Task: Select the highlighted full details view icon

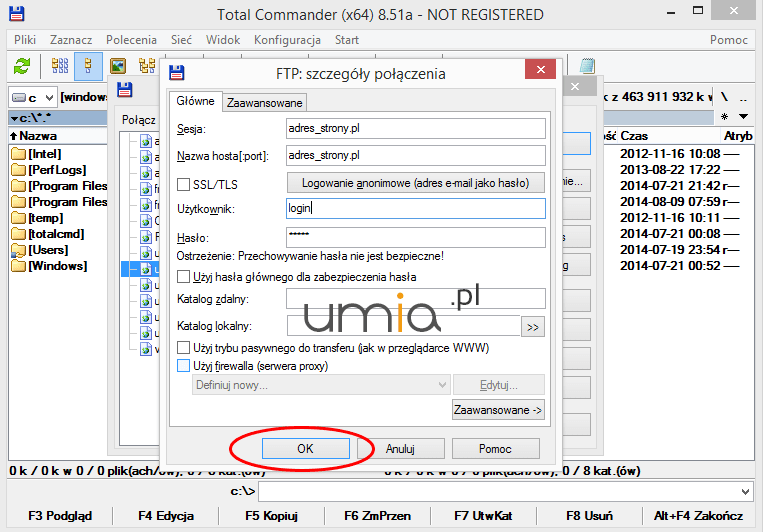Action: point(88,66)
